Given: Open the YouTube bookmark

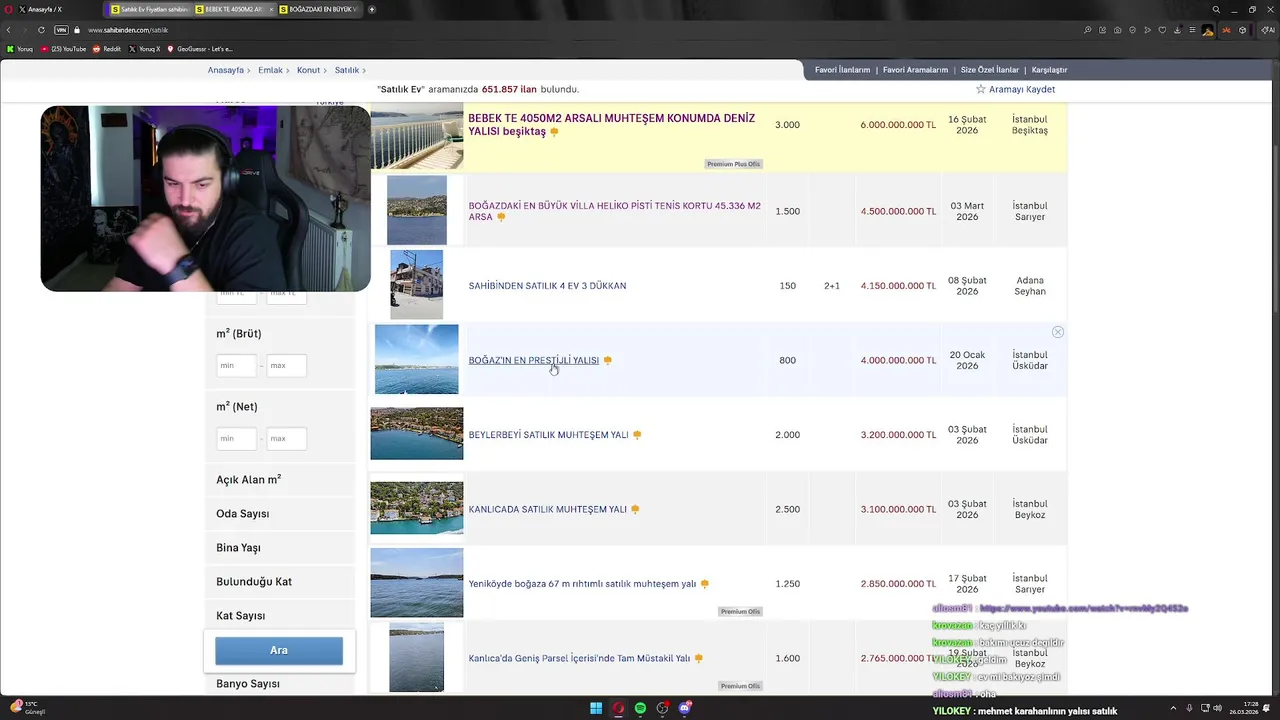Looking at the screenshot, I should (x=64, y=49).
